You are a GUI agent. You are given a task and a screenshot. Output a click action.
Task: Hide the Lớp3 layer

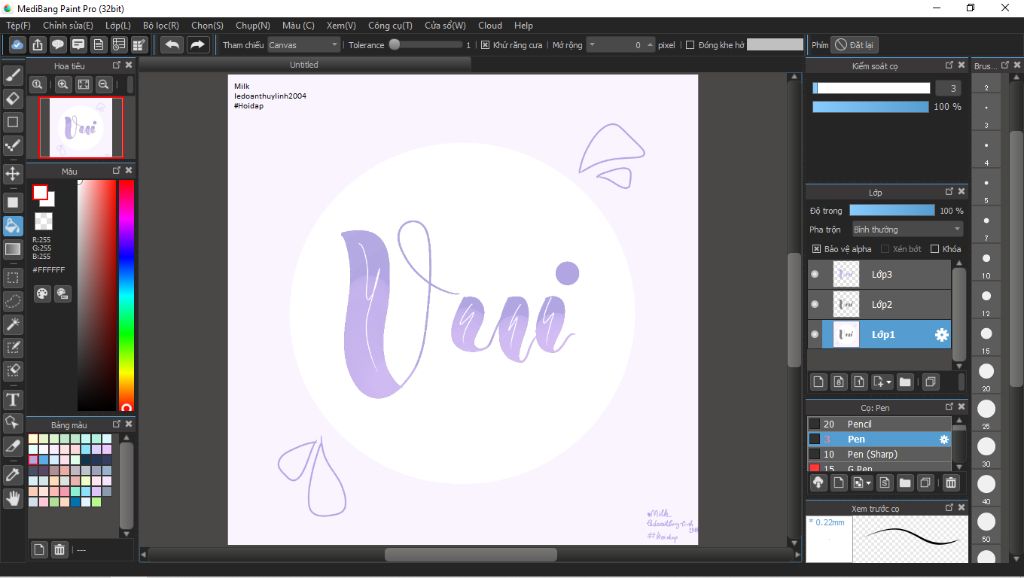click(x=815, y=274)
